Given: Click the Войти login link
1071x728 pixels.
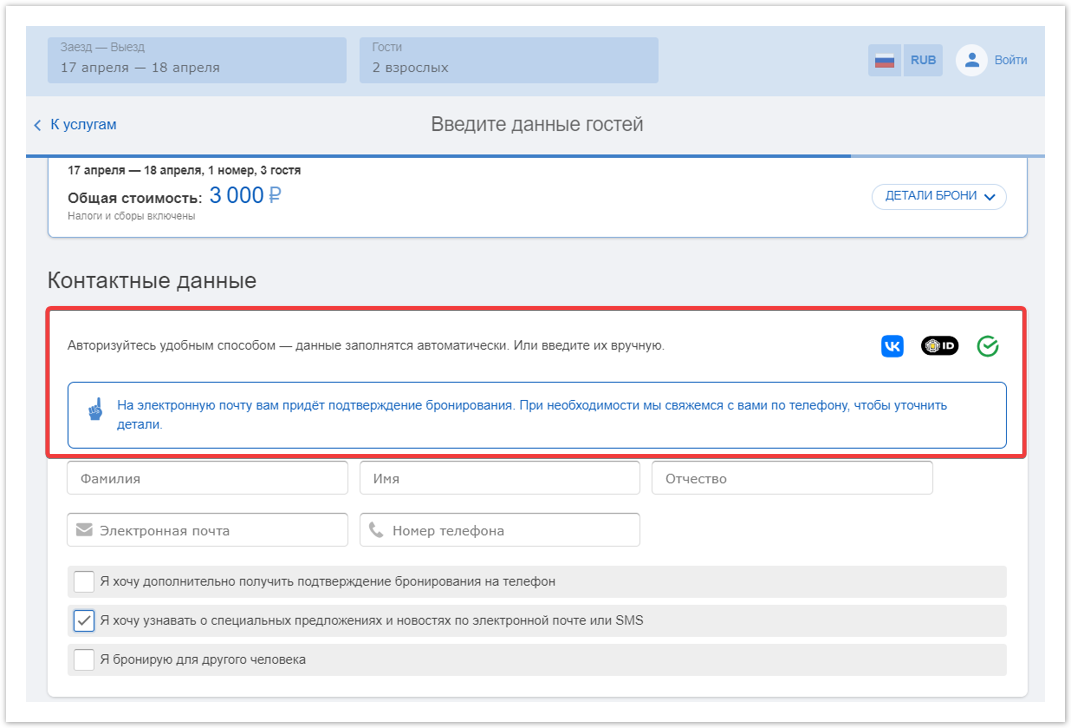Looking at the screenshot, I should point(1010,60).
